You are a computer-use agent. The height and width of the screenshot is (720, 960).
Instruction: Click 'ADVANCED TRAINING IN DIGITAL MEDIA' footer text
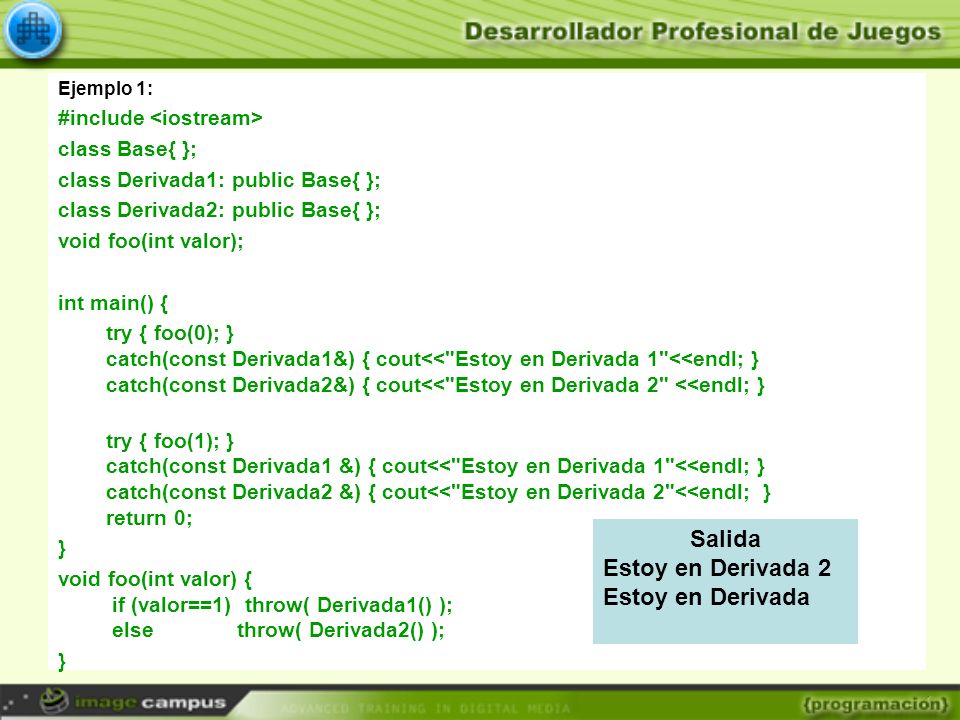[426, 708]
